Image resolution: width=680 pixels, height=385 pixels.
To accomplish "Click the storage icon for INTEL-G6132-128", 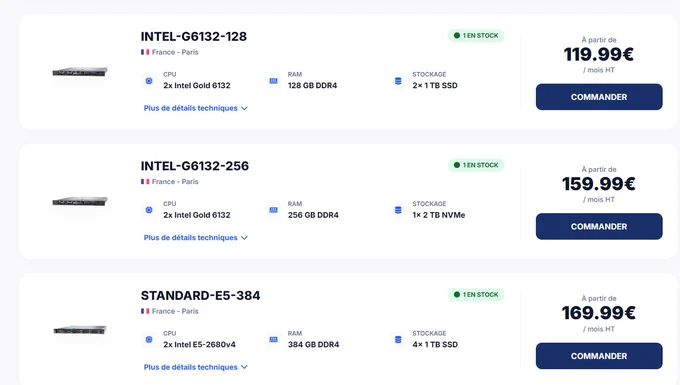I will tap(398, 81).
